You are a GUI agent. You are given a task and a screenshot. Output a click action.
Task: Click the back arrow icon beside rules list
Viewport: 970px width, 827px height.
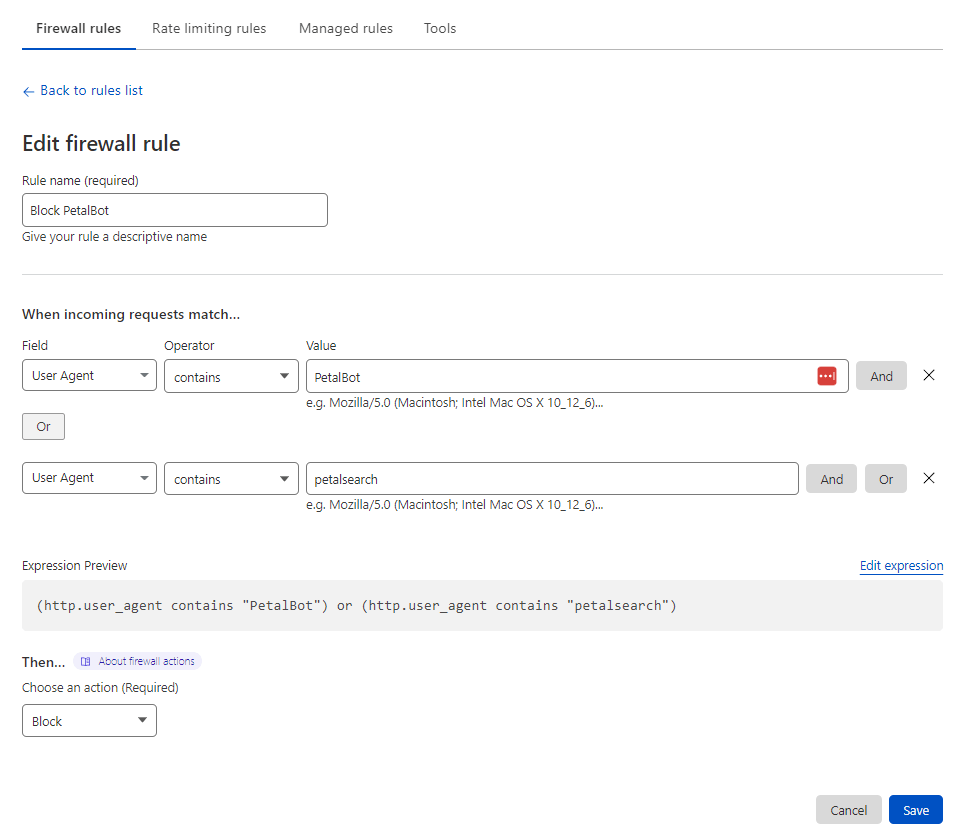[x=28, y=92]
